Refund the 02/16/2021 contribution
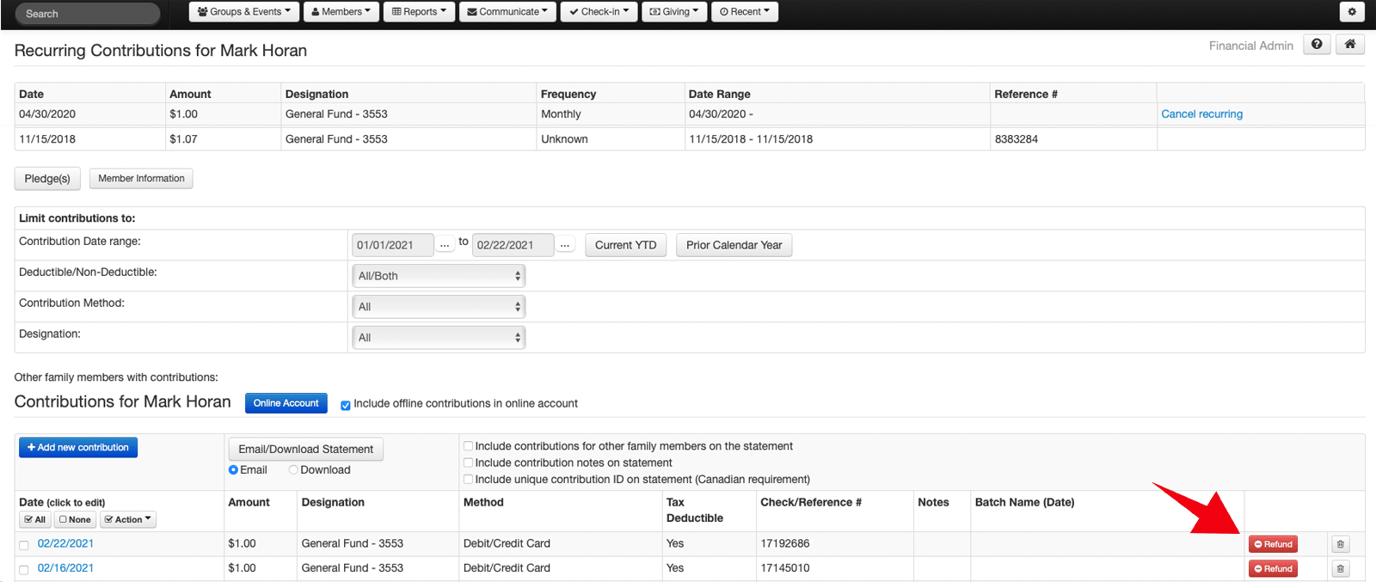This screenshot has width=1376, height=582. [x=1272, y=567]
